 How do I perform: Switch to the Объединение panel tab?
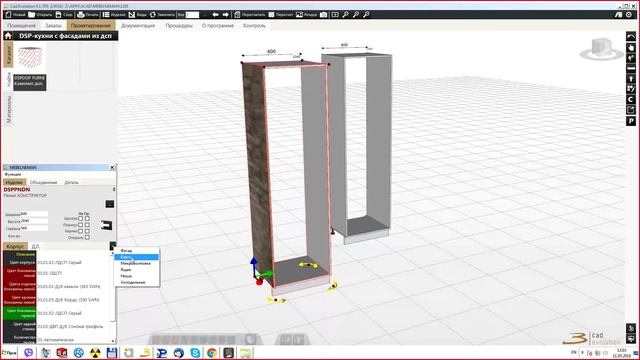tap(44, 182)
